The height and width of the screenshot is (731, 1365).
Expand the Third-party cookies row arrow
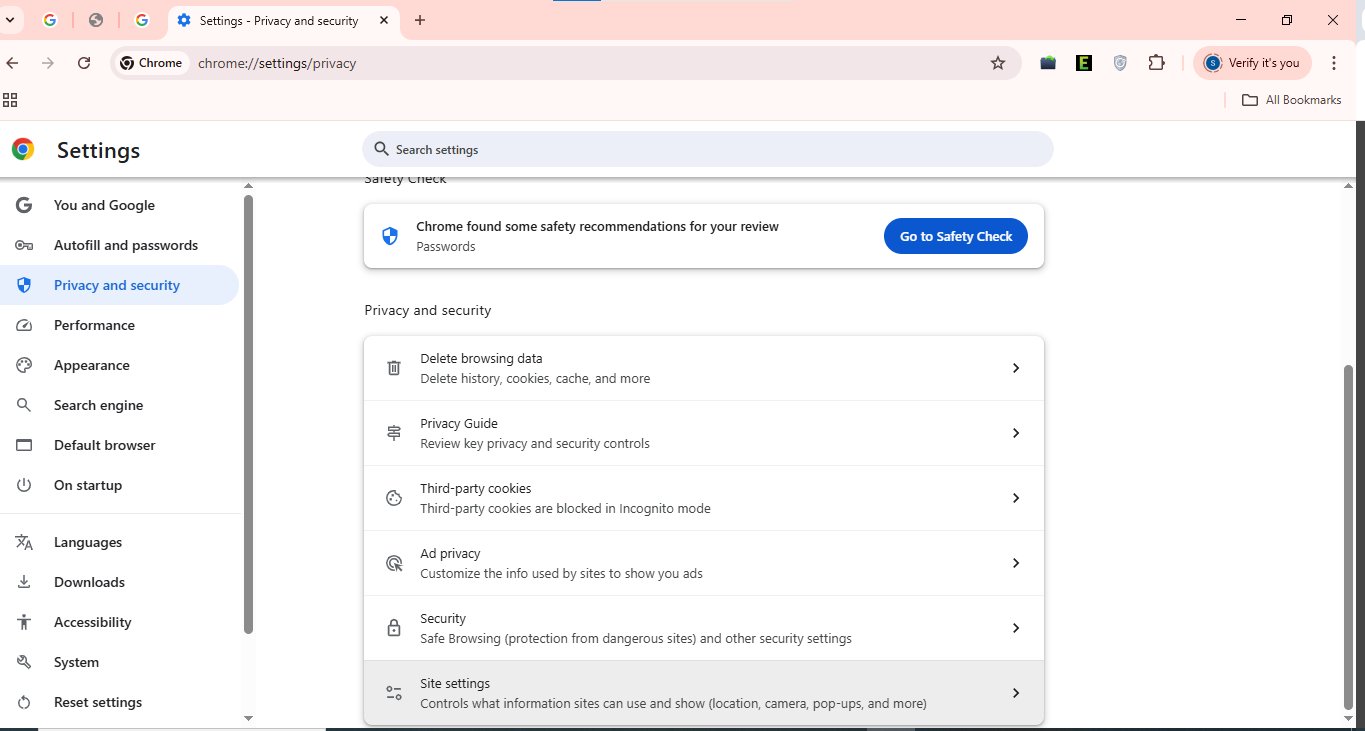pyautogui.click(x=1015, y=498)
